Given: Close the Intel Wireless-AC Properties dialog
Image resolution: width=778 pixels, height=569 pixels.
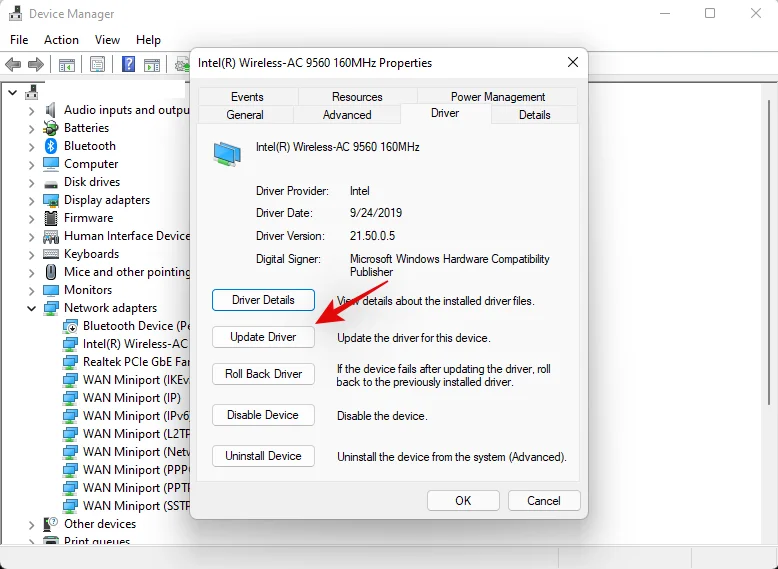Looking at the screenshot, I should (x=573, y=63).
